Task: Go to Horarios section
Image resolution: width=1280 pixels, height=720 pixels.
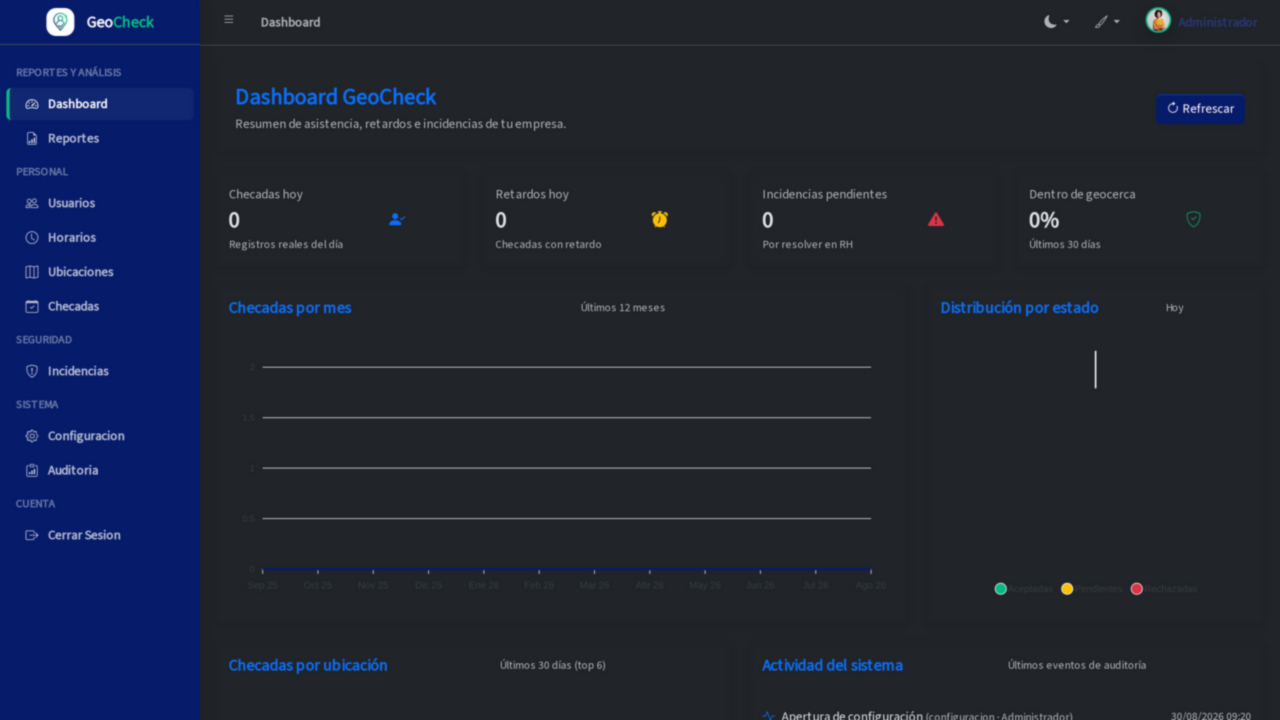Action: coord(100,237)
